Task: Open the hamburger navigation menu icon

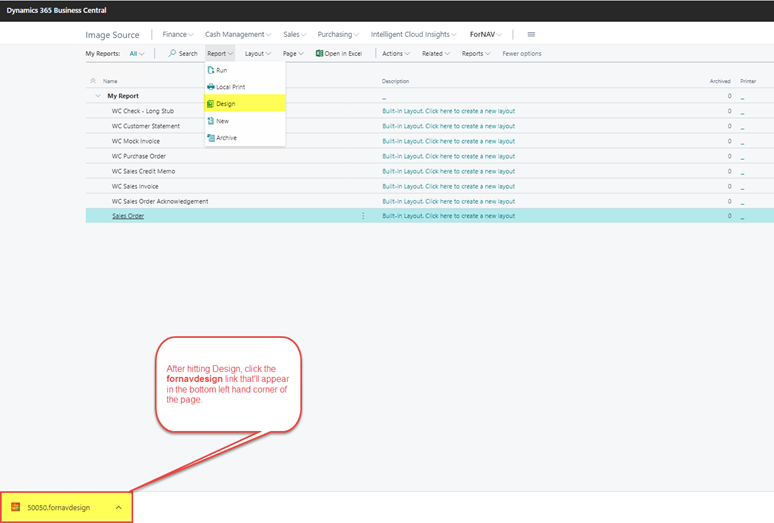Action: 531,35
